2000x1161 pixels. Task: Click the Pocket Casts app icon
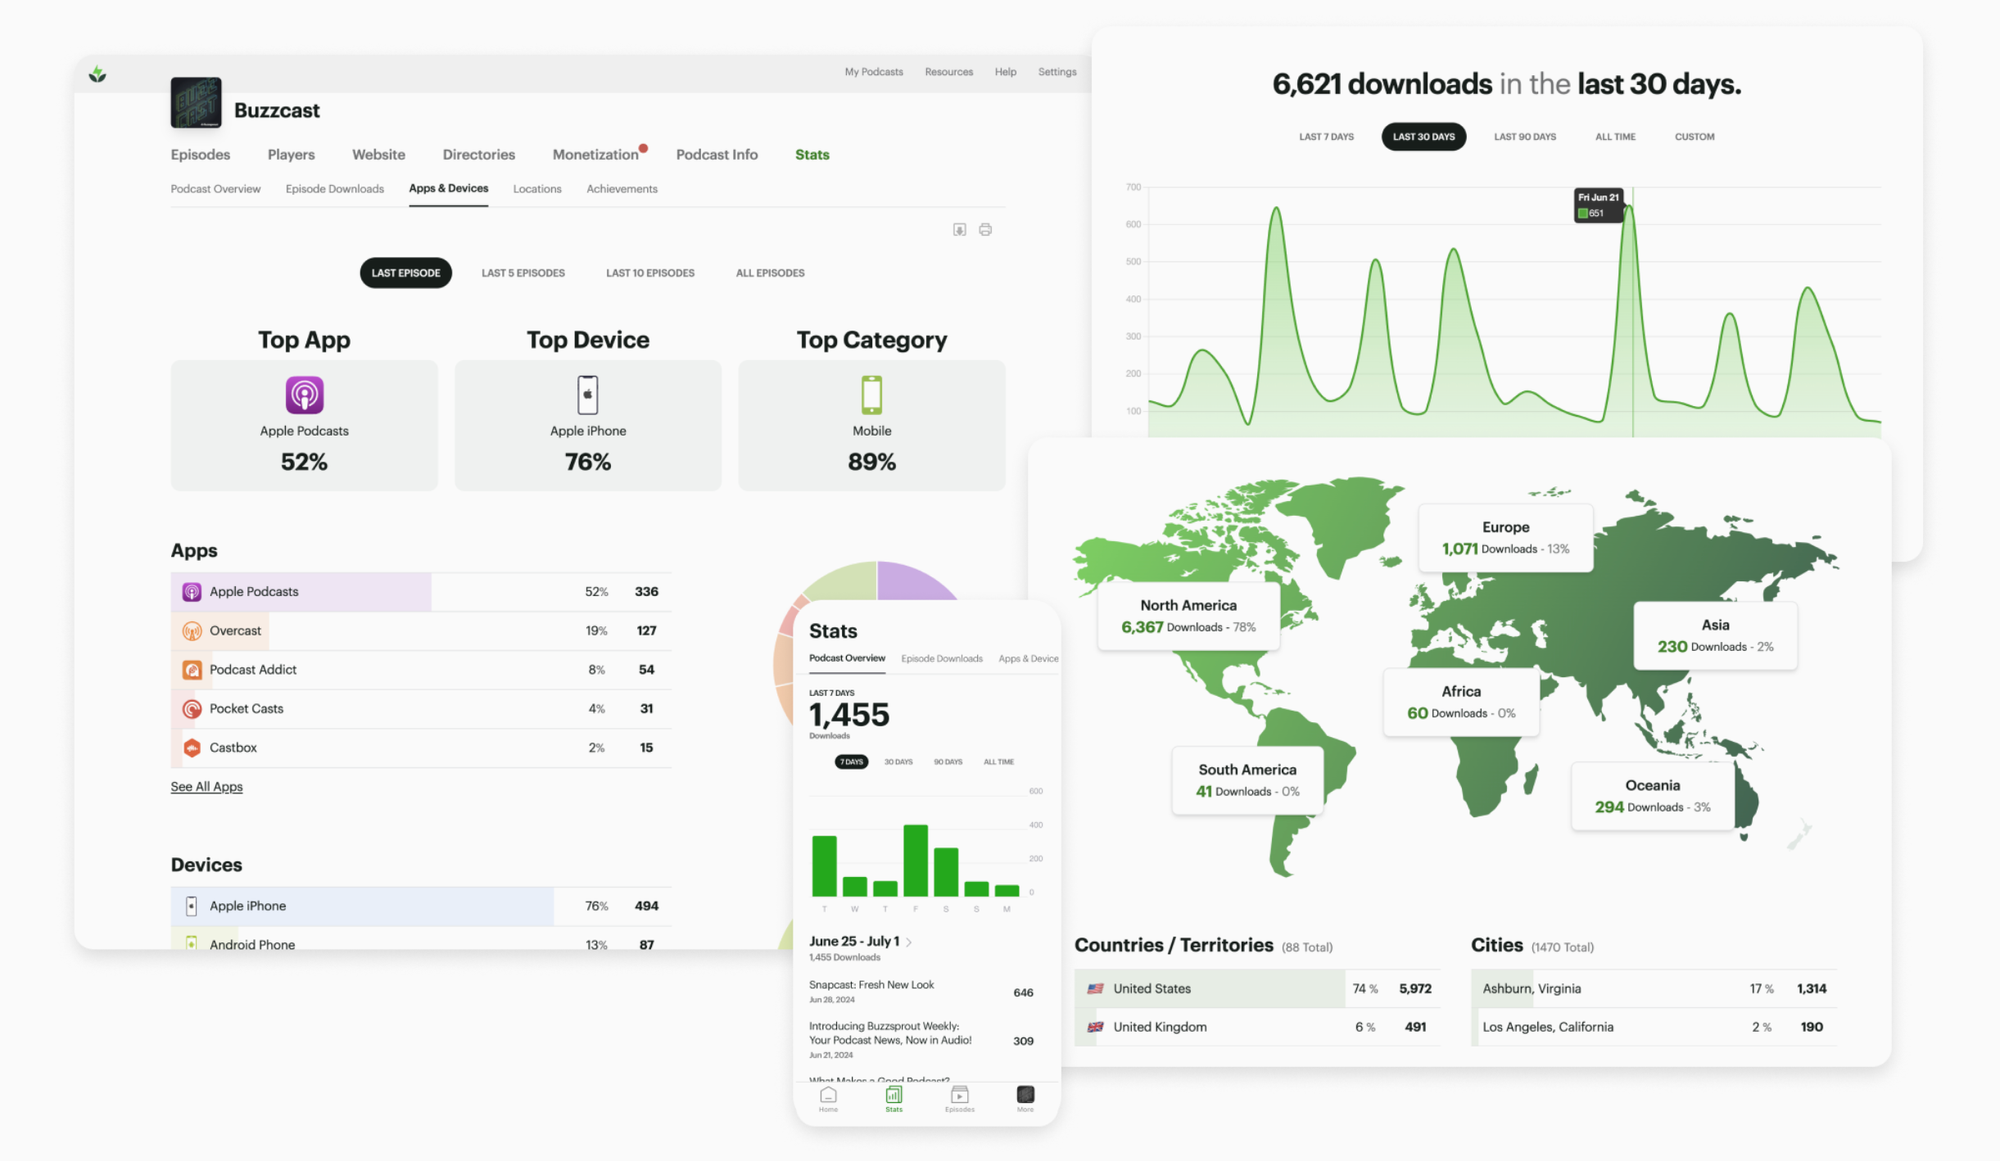(192, 709)
